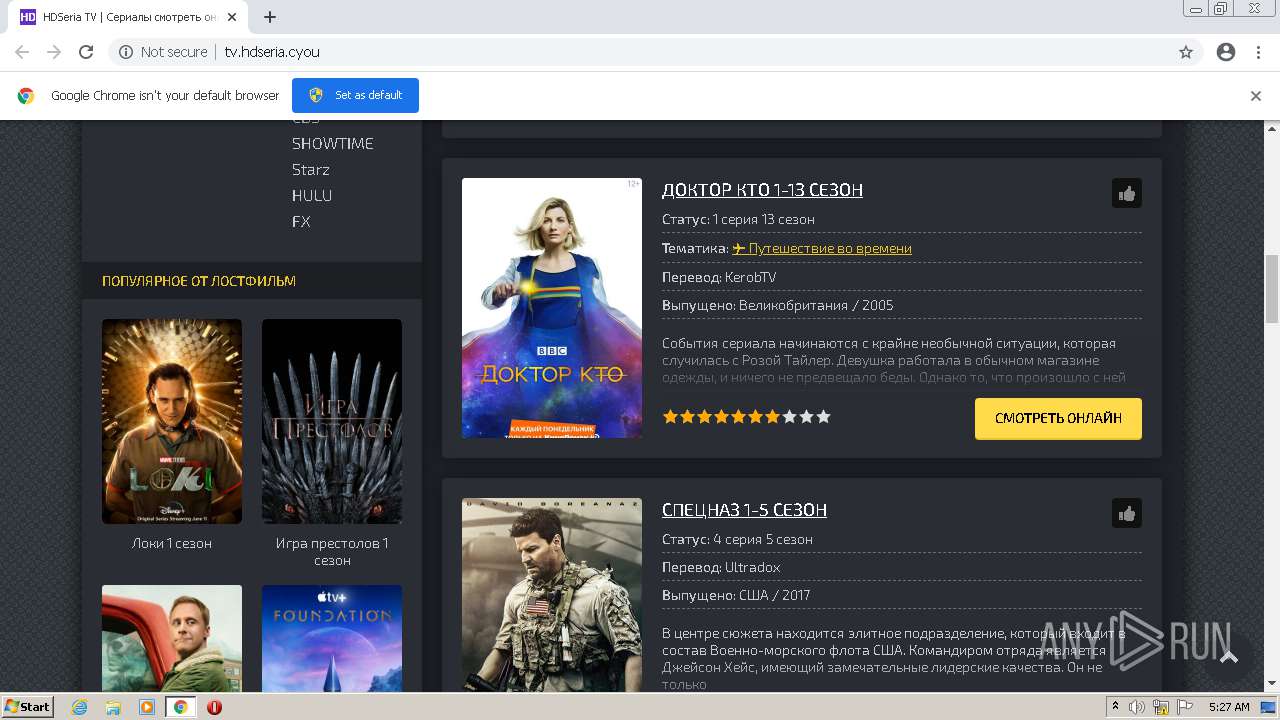Viewport: 1280px width, 720px height.
Task: Open the media player taskbar icon
Action: (147, 707)
